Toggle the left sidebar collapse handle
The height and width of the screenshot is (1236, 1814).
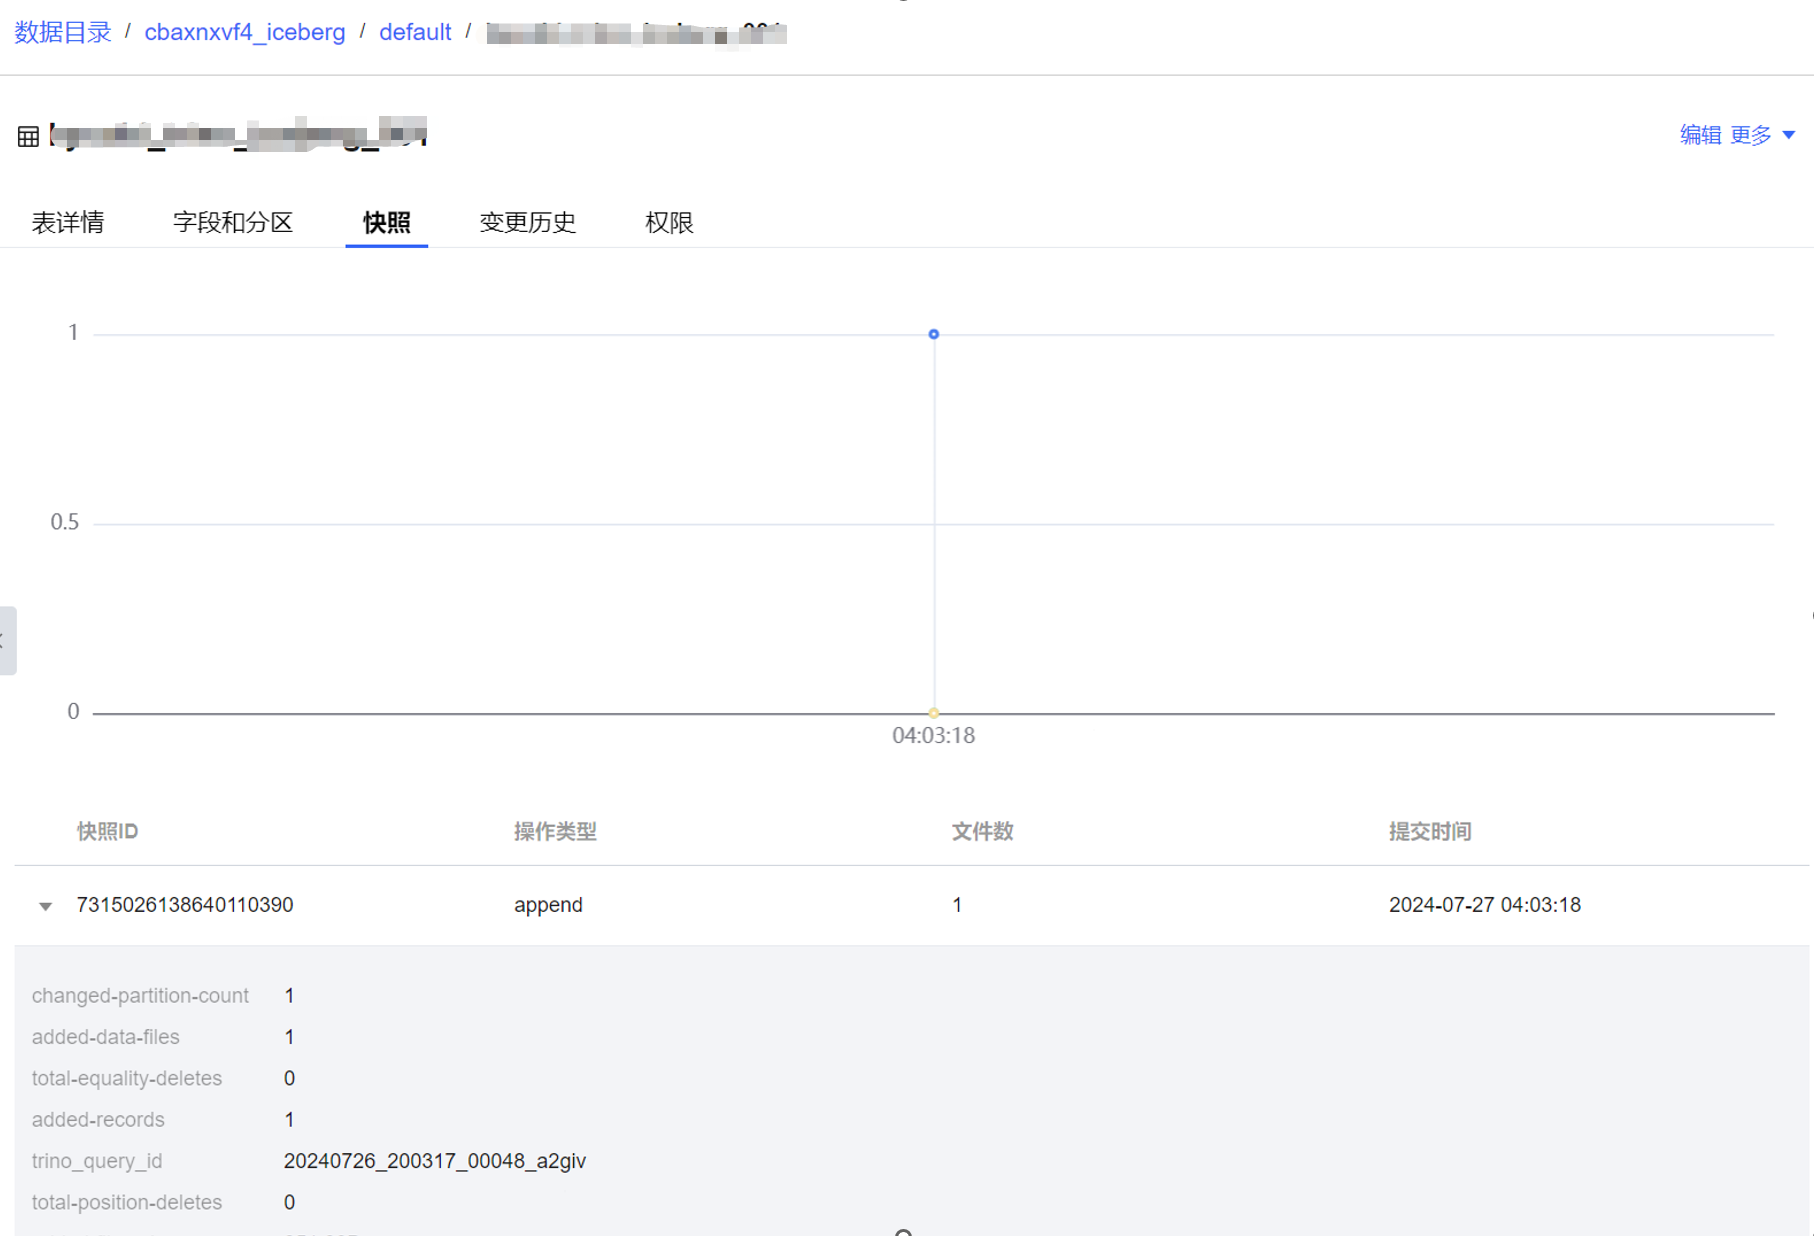tap(6, 640)
